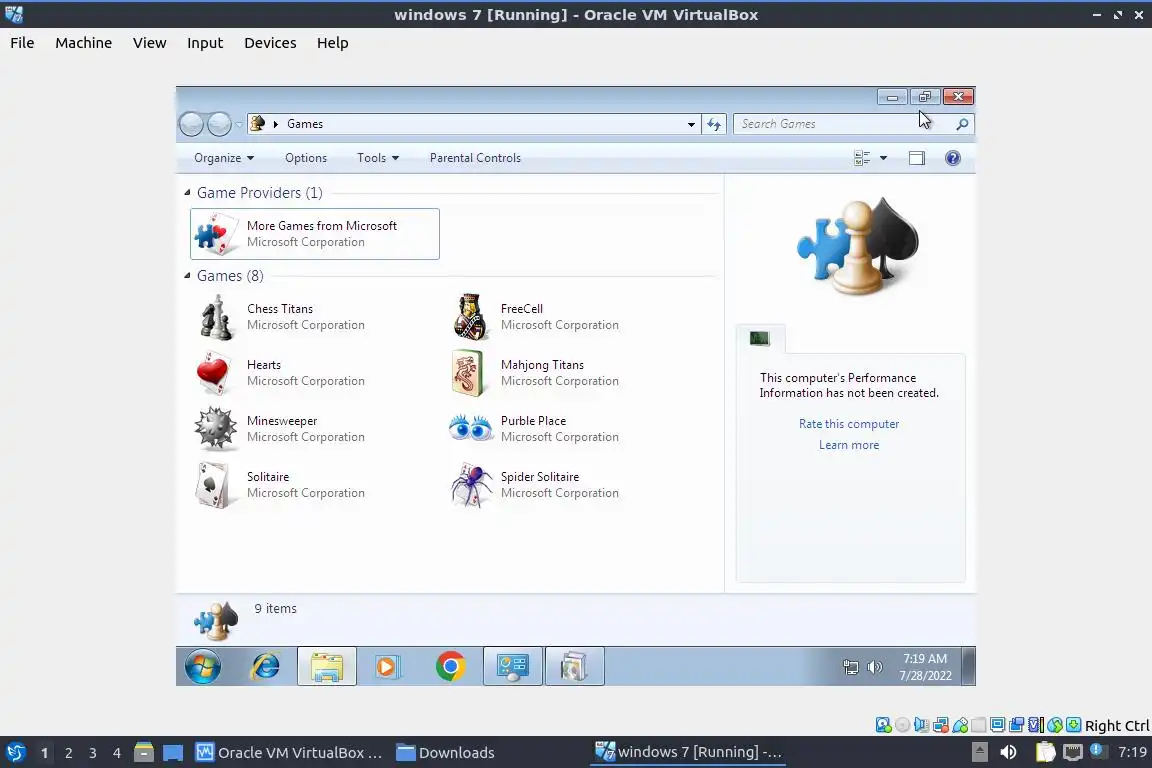Select More Games from Microsoft provider
Viewport: 1152px width, 768px height.
[x=314, y=234]
